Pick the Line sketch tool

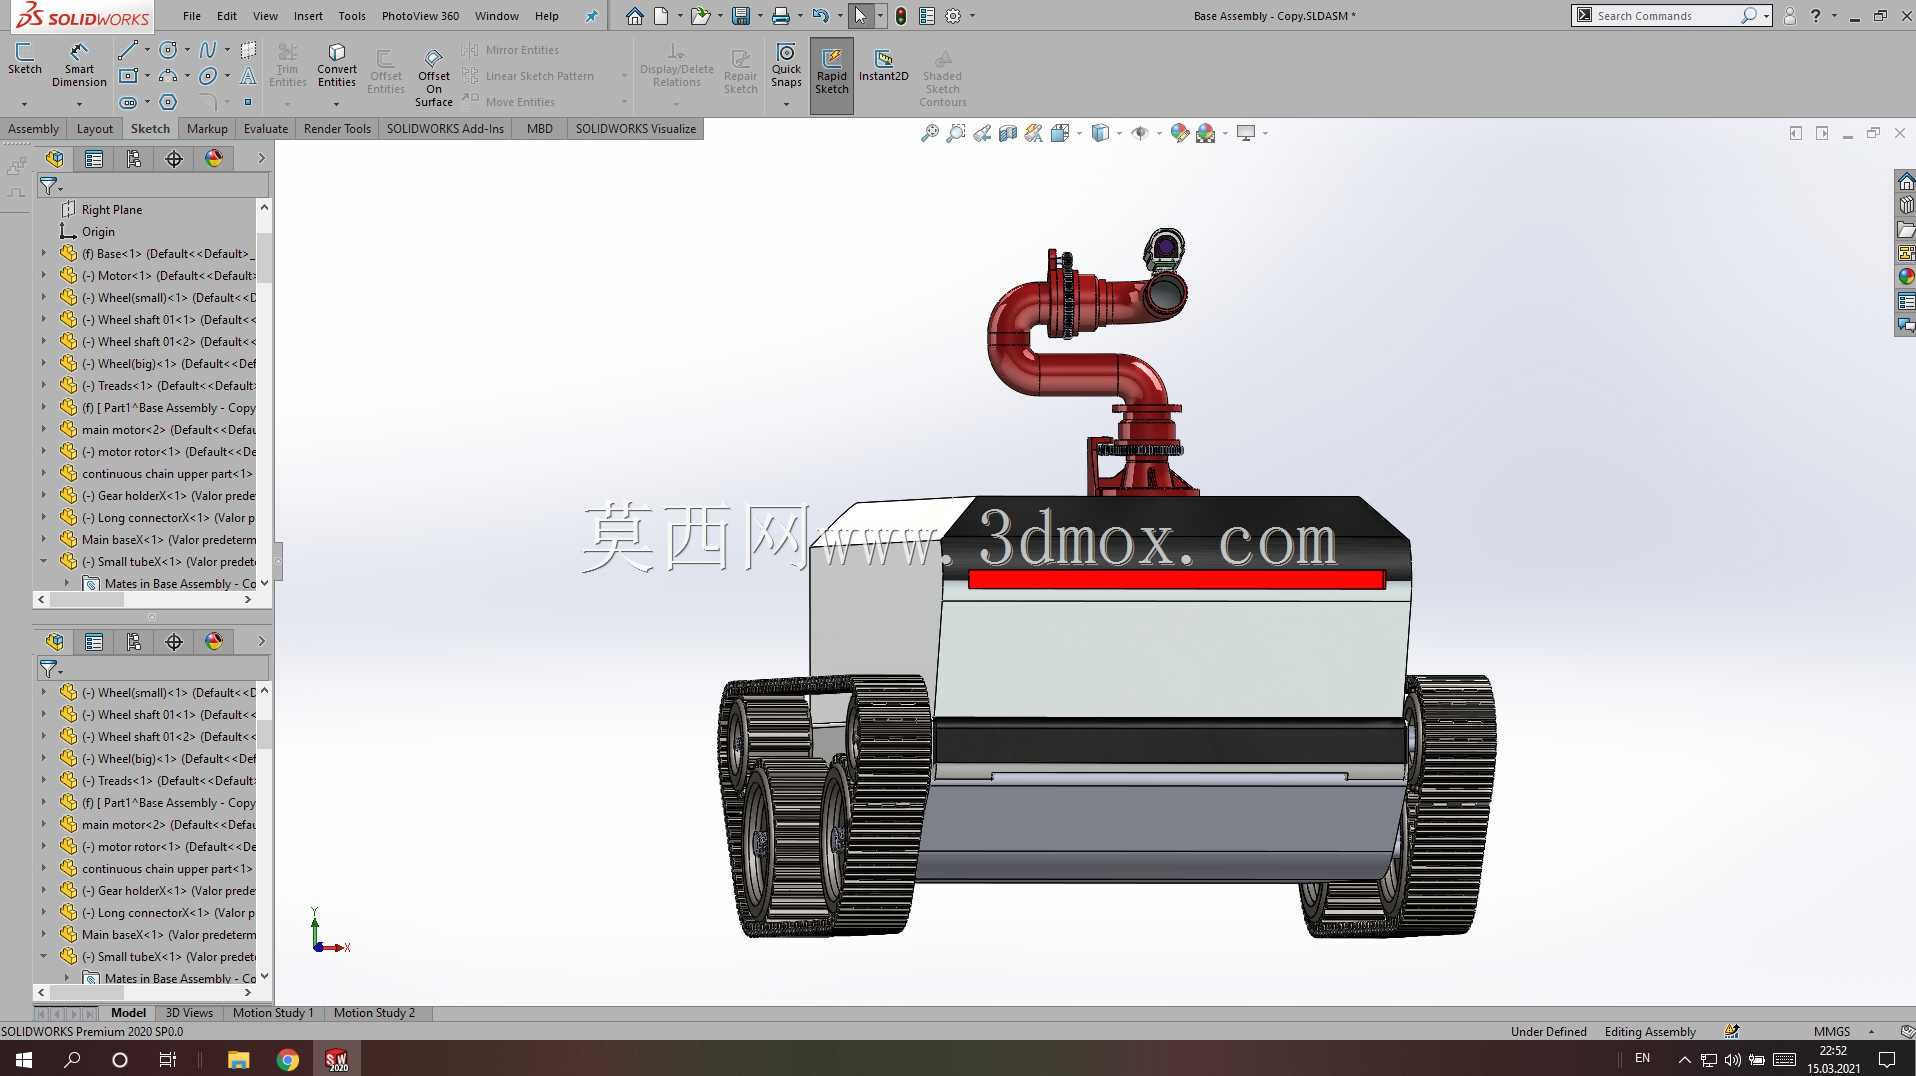[127, 50]
